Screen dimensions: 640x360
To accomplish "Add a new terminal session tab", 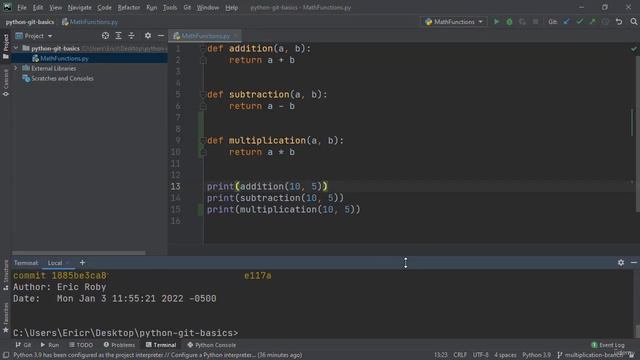I will (x=82, y=263).
